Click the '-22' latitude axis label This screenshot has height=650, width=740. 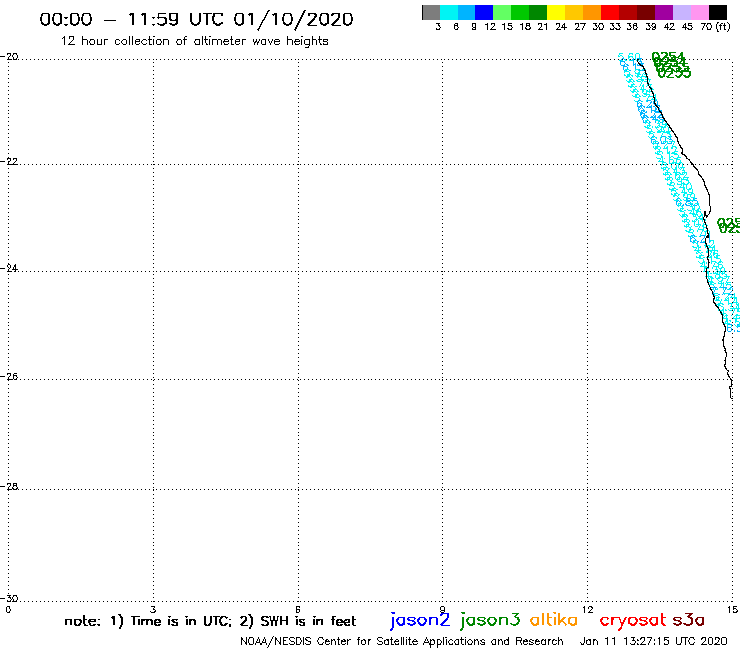9,161
